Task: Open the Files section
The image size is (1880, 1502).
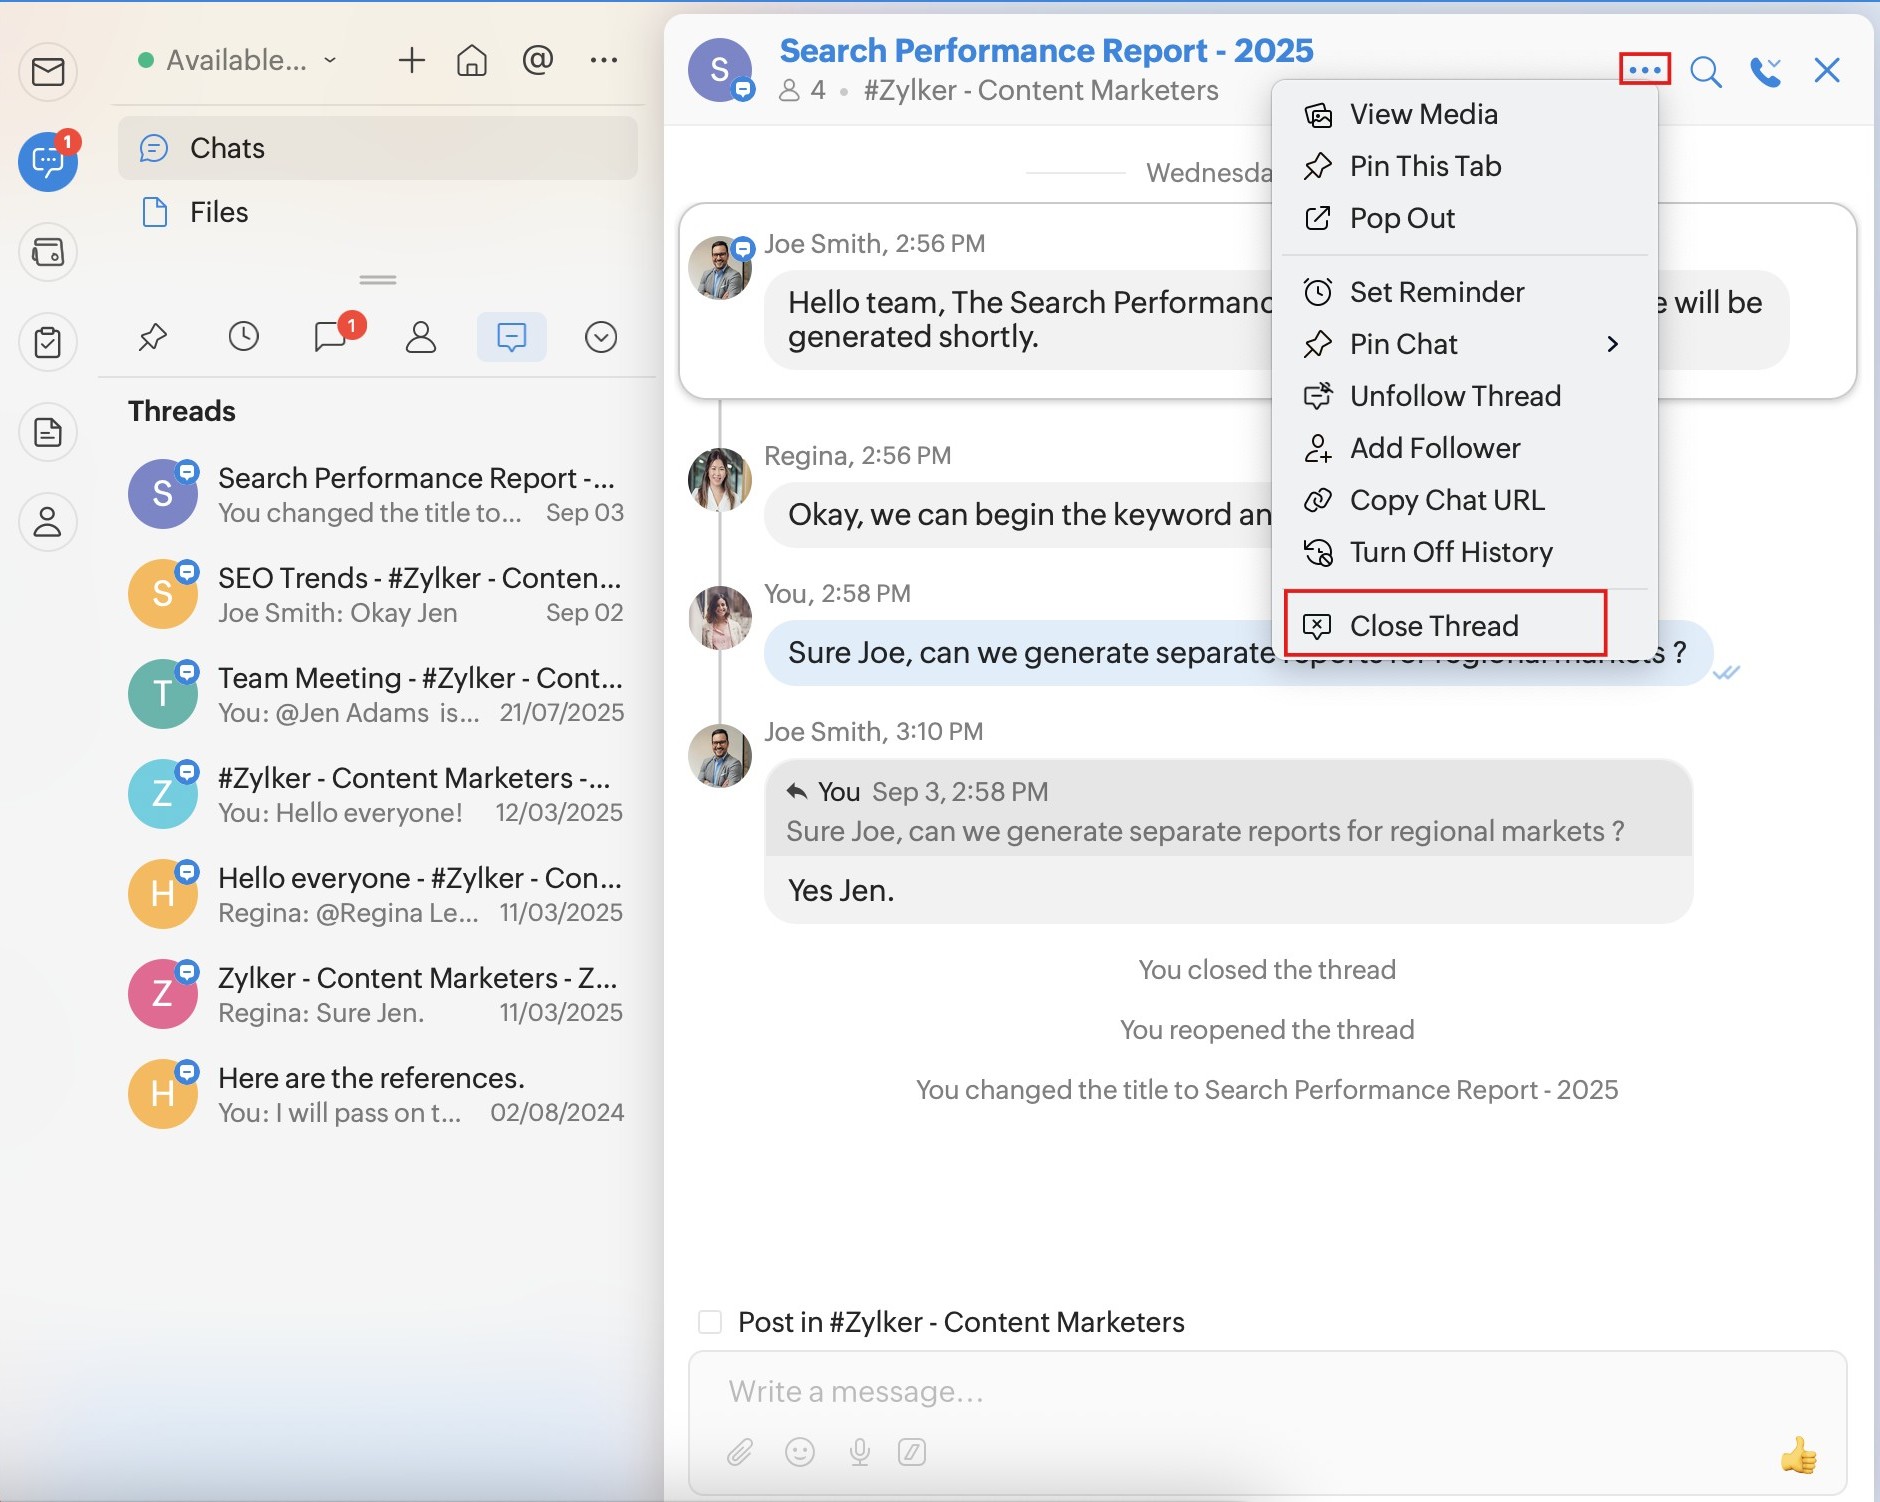Action: coord(219,212)
